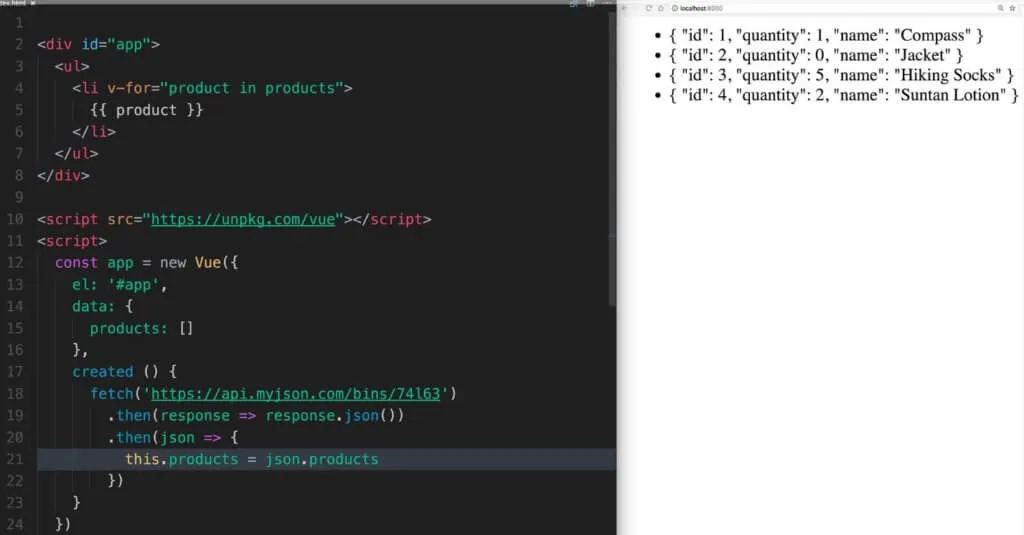Focus the localhost address bar
Image resolution: width=1024 pixels, height=535 pixels.
[x=837, y=8]
